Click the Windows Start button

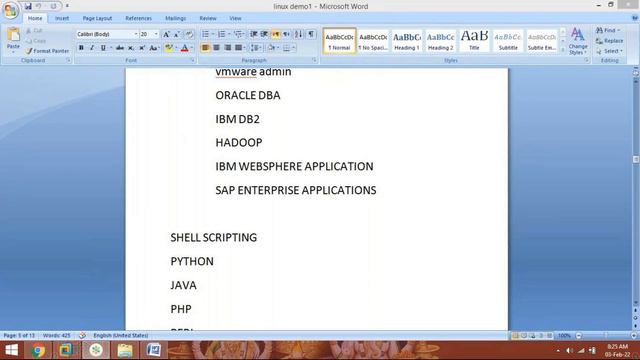(x=11, y=350)
